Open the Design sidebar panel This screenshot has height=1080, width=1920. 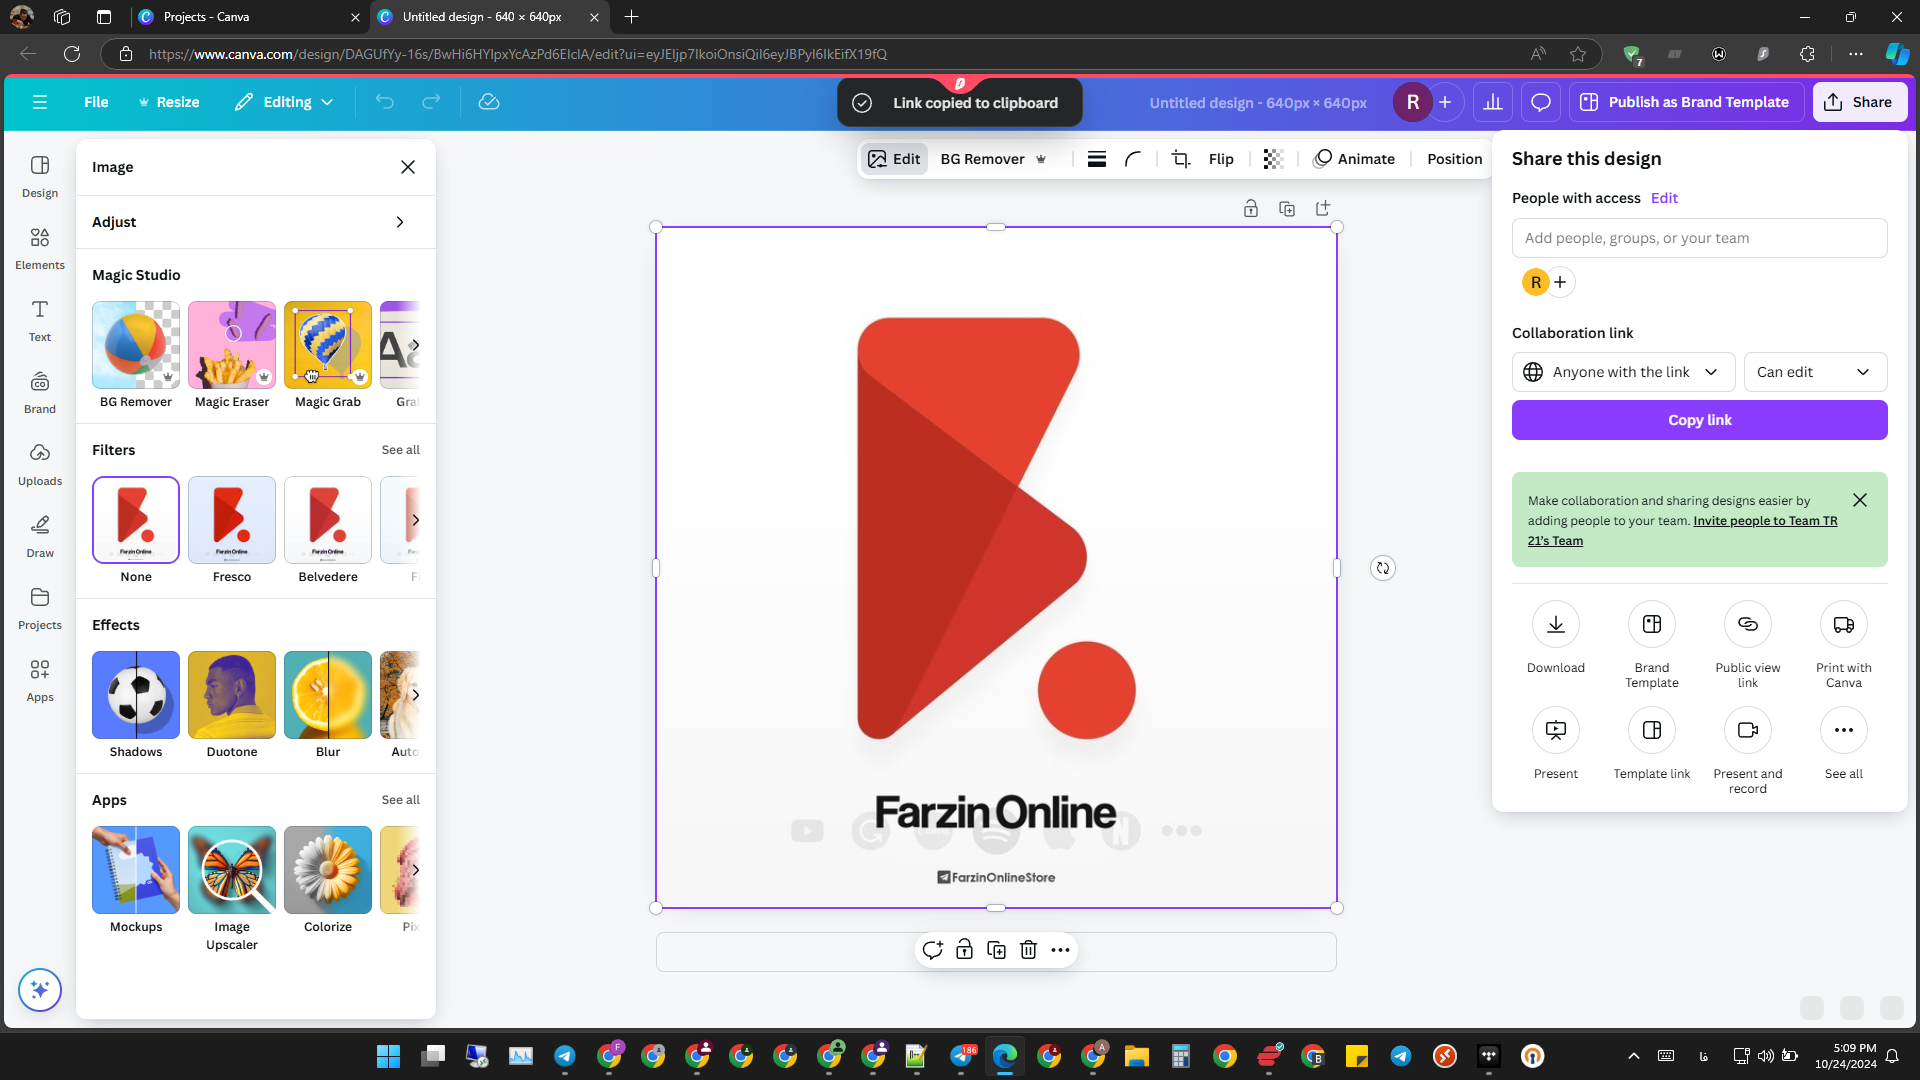(40, 176)
